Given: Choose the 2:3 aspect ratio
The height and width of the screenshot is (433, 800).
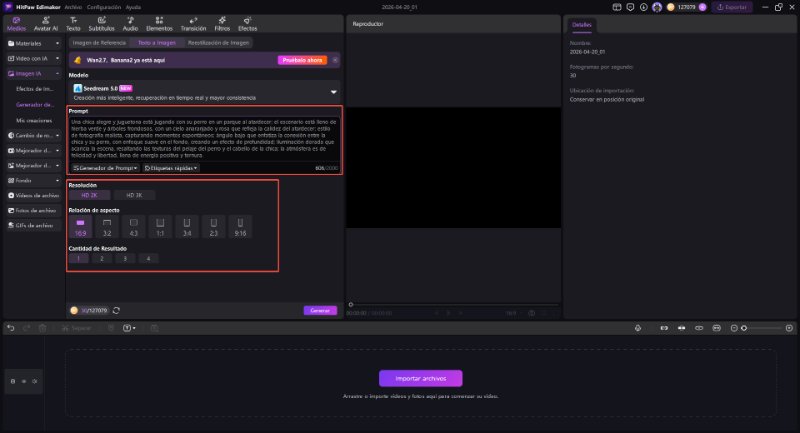Looking at the screenshot, I should point(213,227).
